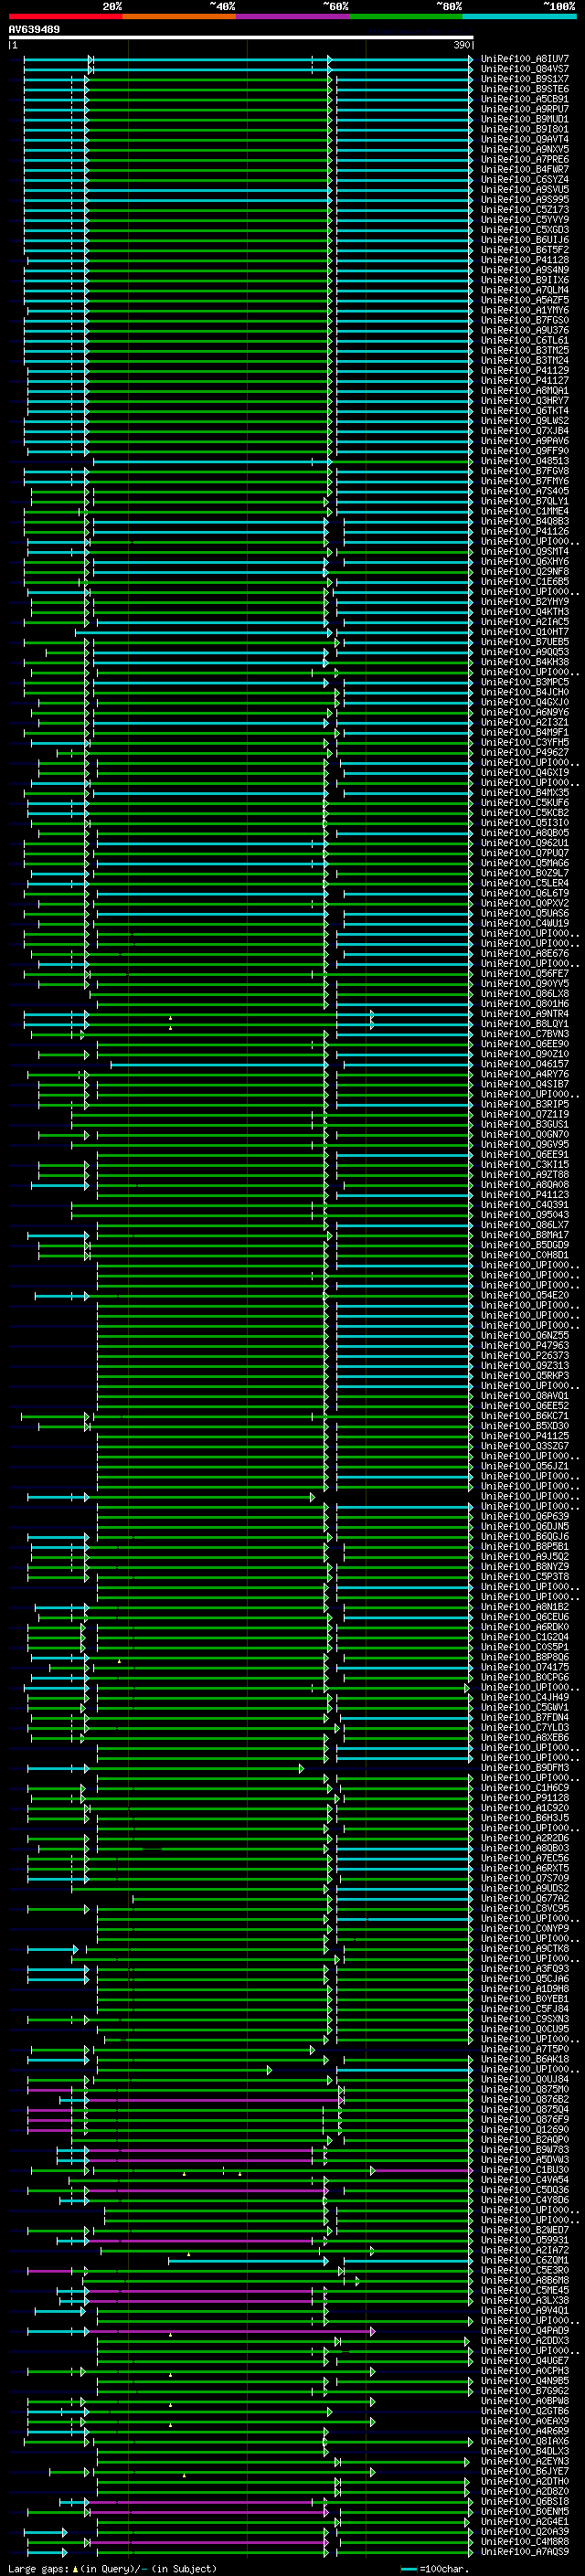Click the UniRef100_Q8IAX6 hit label

point(525,2442)
